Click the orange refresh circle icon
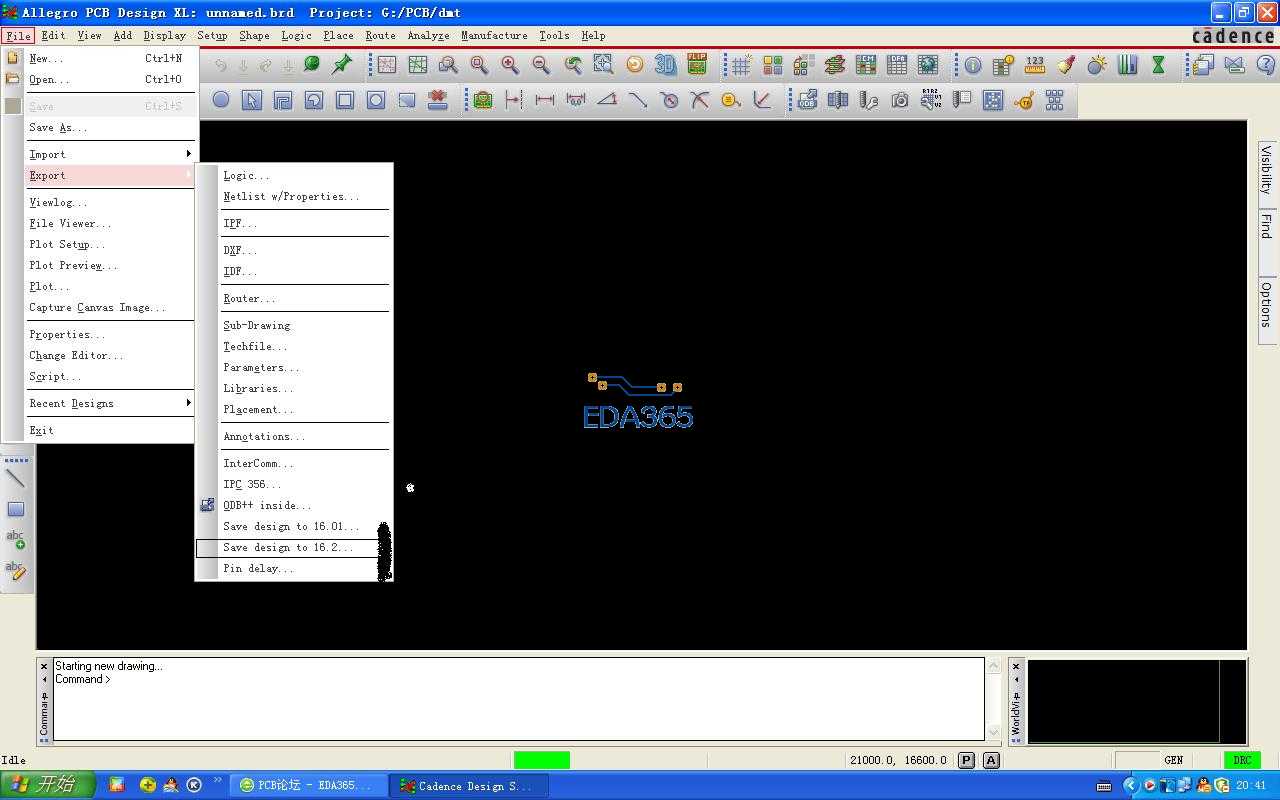Image resolution: width=1280 pixels, height=800 pixels. point(634,65)
